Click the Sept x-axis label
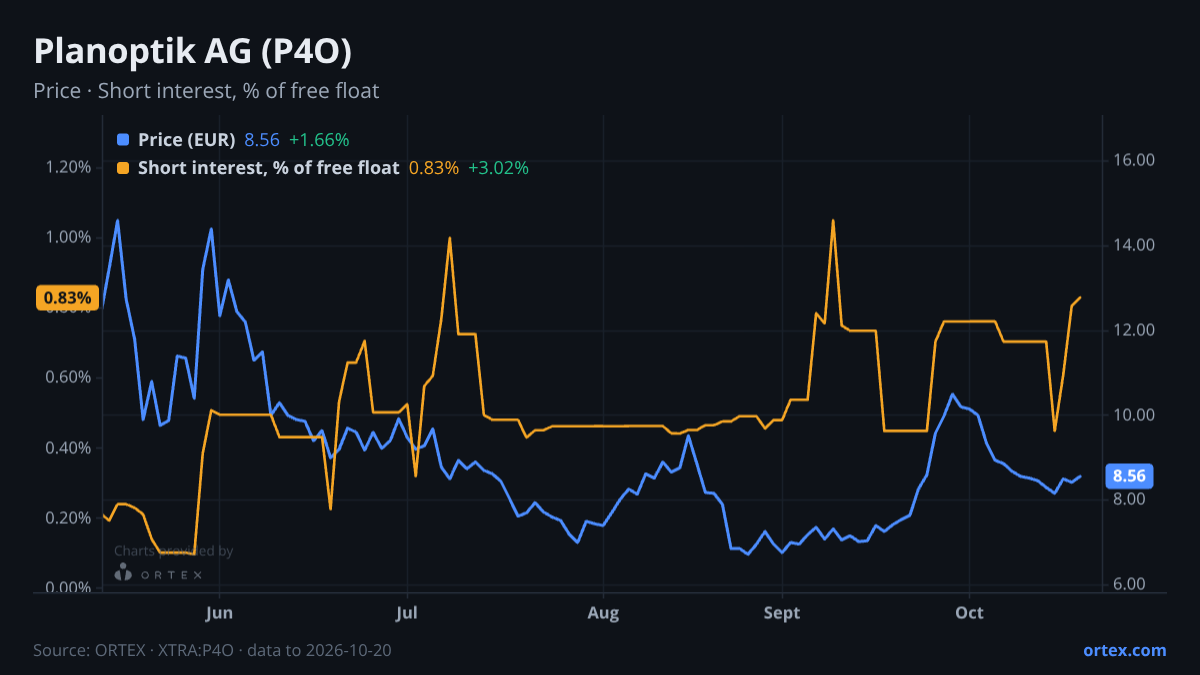The image size is (1200, 675). coord(781,612)
